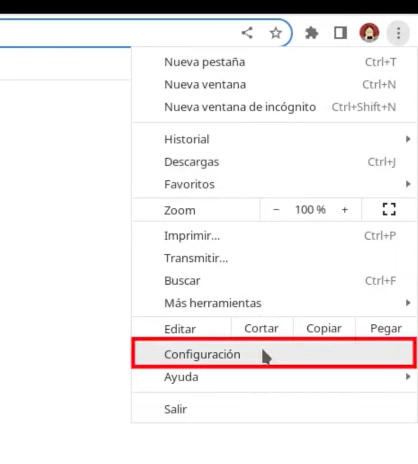Increase zoom with the plus button
418x464 pixels.
pyautogui.click(x=345, y=210)
